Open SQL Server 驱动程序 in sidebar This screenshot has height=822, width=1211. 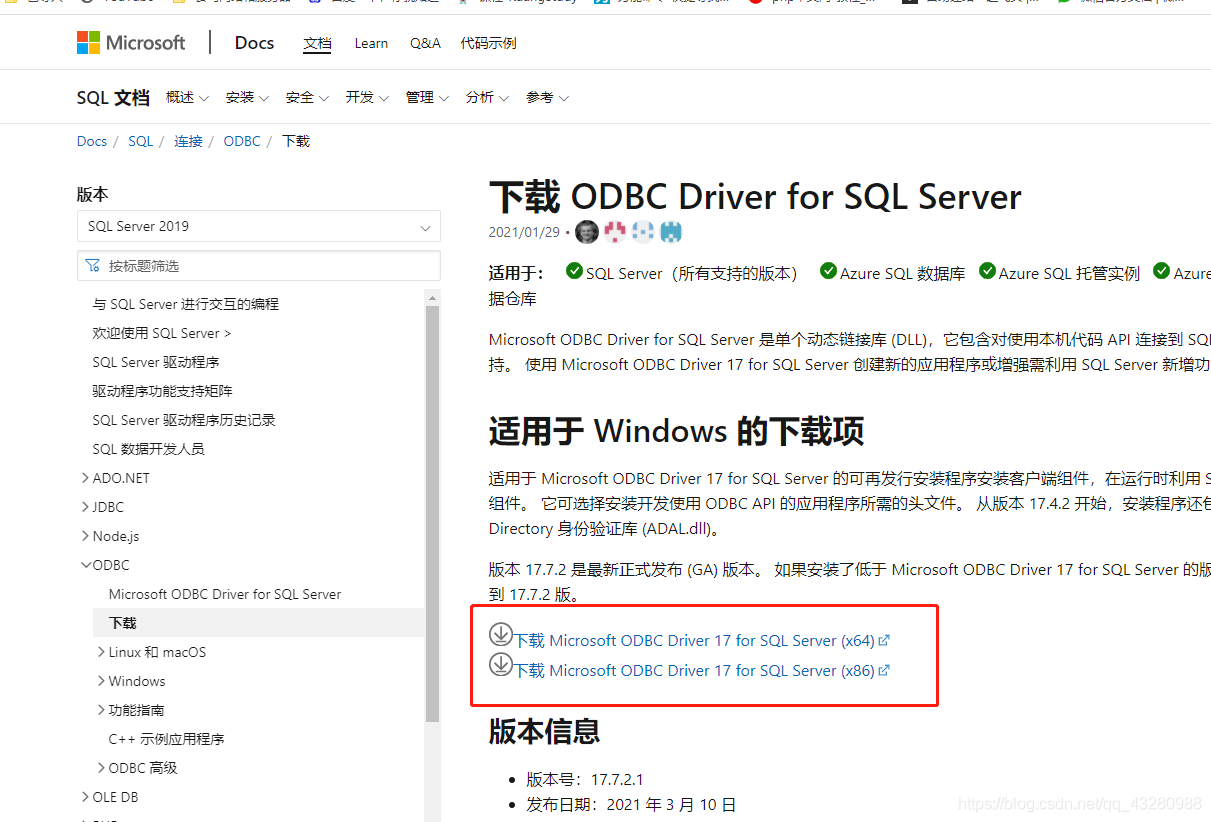156,362
